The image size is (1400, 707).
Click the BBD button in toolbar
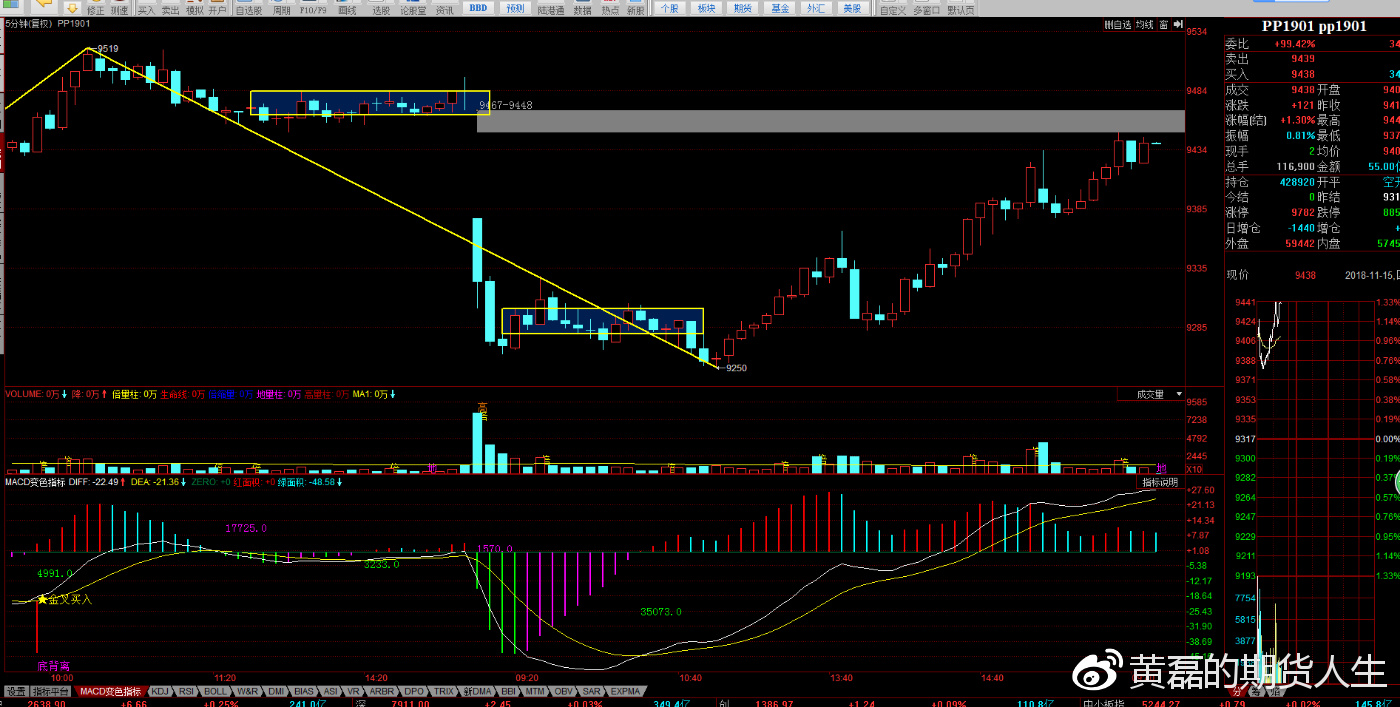coord(478,8)
